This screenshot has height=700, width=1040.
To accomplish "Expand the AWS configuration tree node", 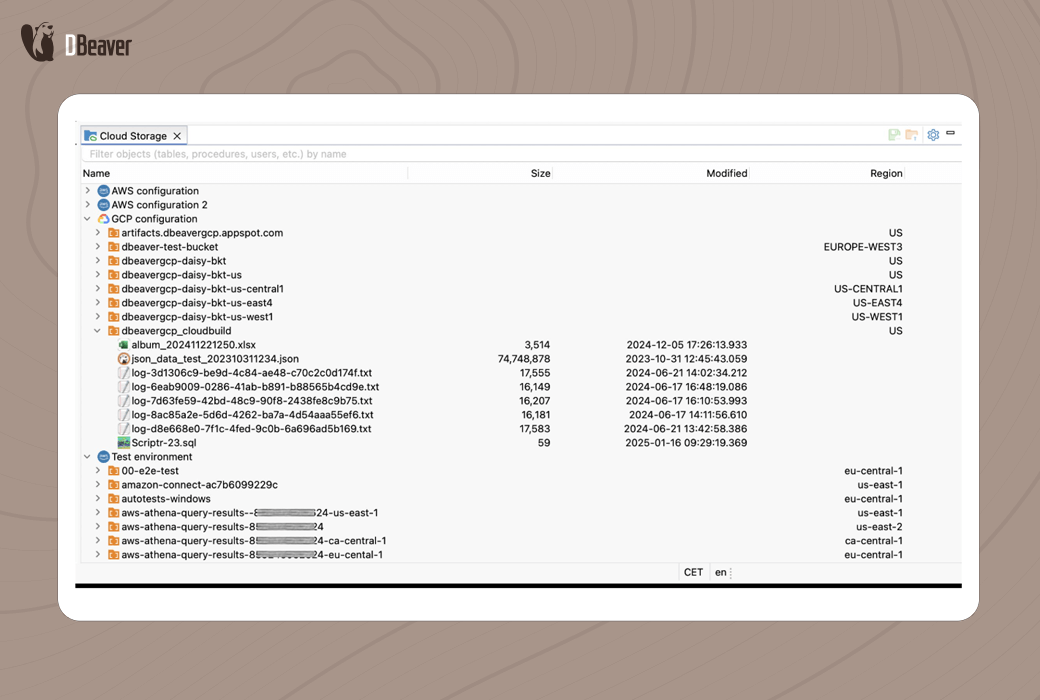I will pyautogui.click(x=88, y=190).
